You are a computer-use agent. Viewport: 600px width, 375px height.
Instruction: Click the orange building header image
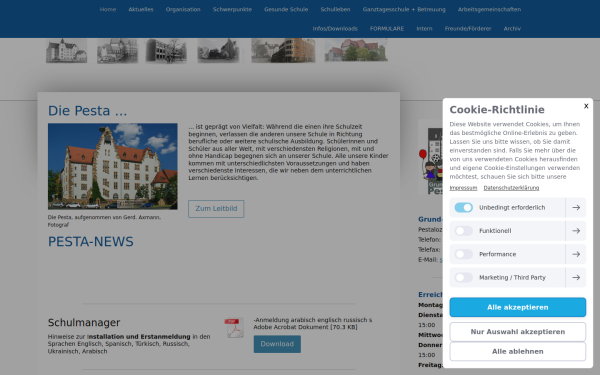coord(283,50)
